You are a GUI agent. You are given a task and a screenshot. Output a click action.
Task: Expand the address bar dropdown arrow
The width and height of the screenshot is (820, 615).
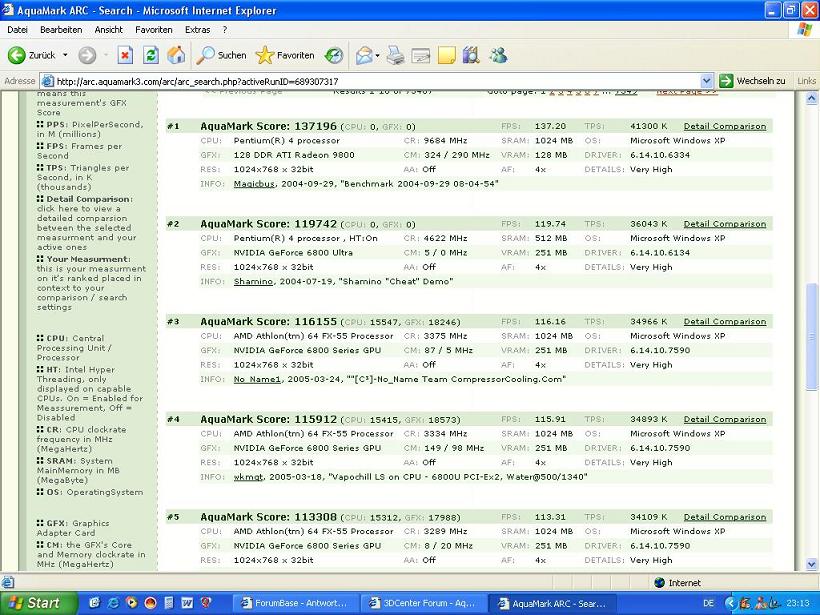point(707,81)
